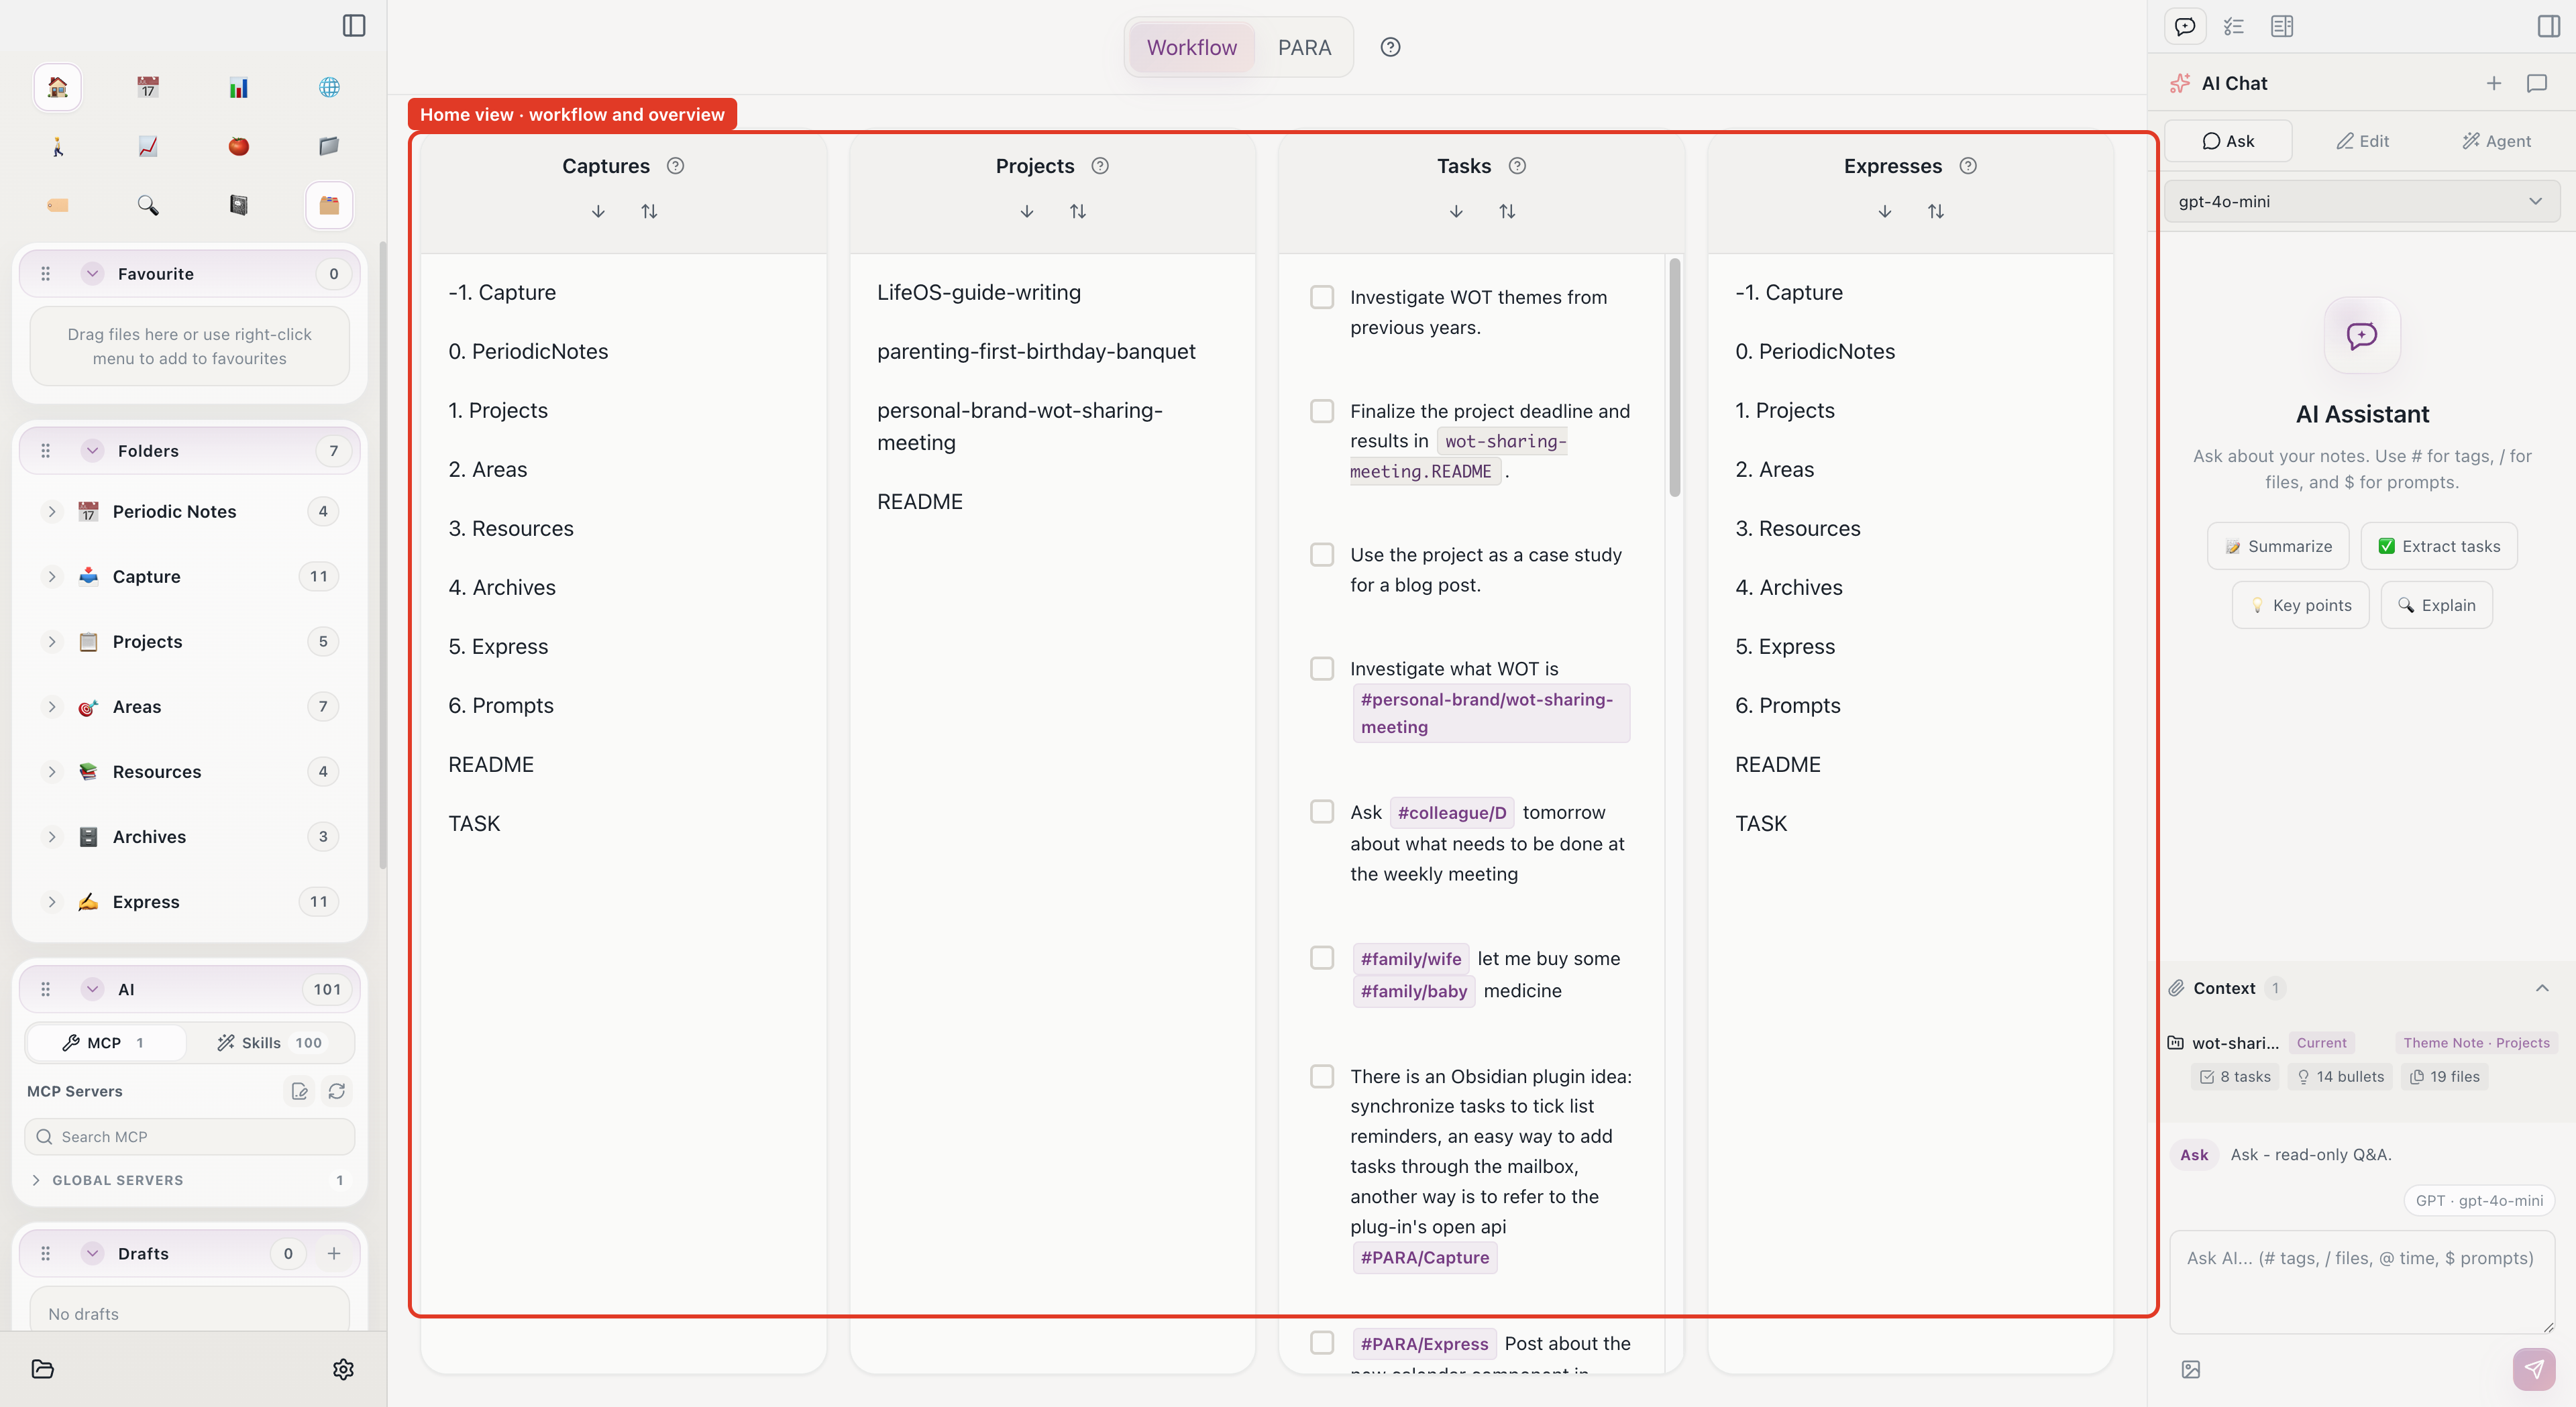Expand the Periodic Notes folder
This screenshot has width=2576, height=1407.
point(52,511)
